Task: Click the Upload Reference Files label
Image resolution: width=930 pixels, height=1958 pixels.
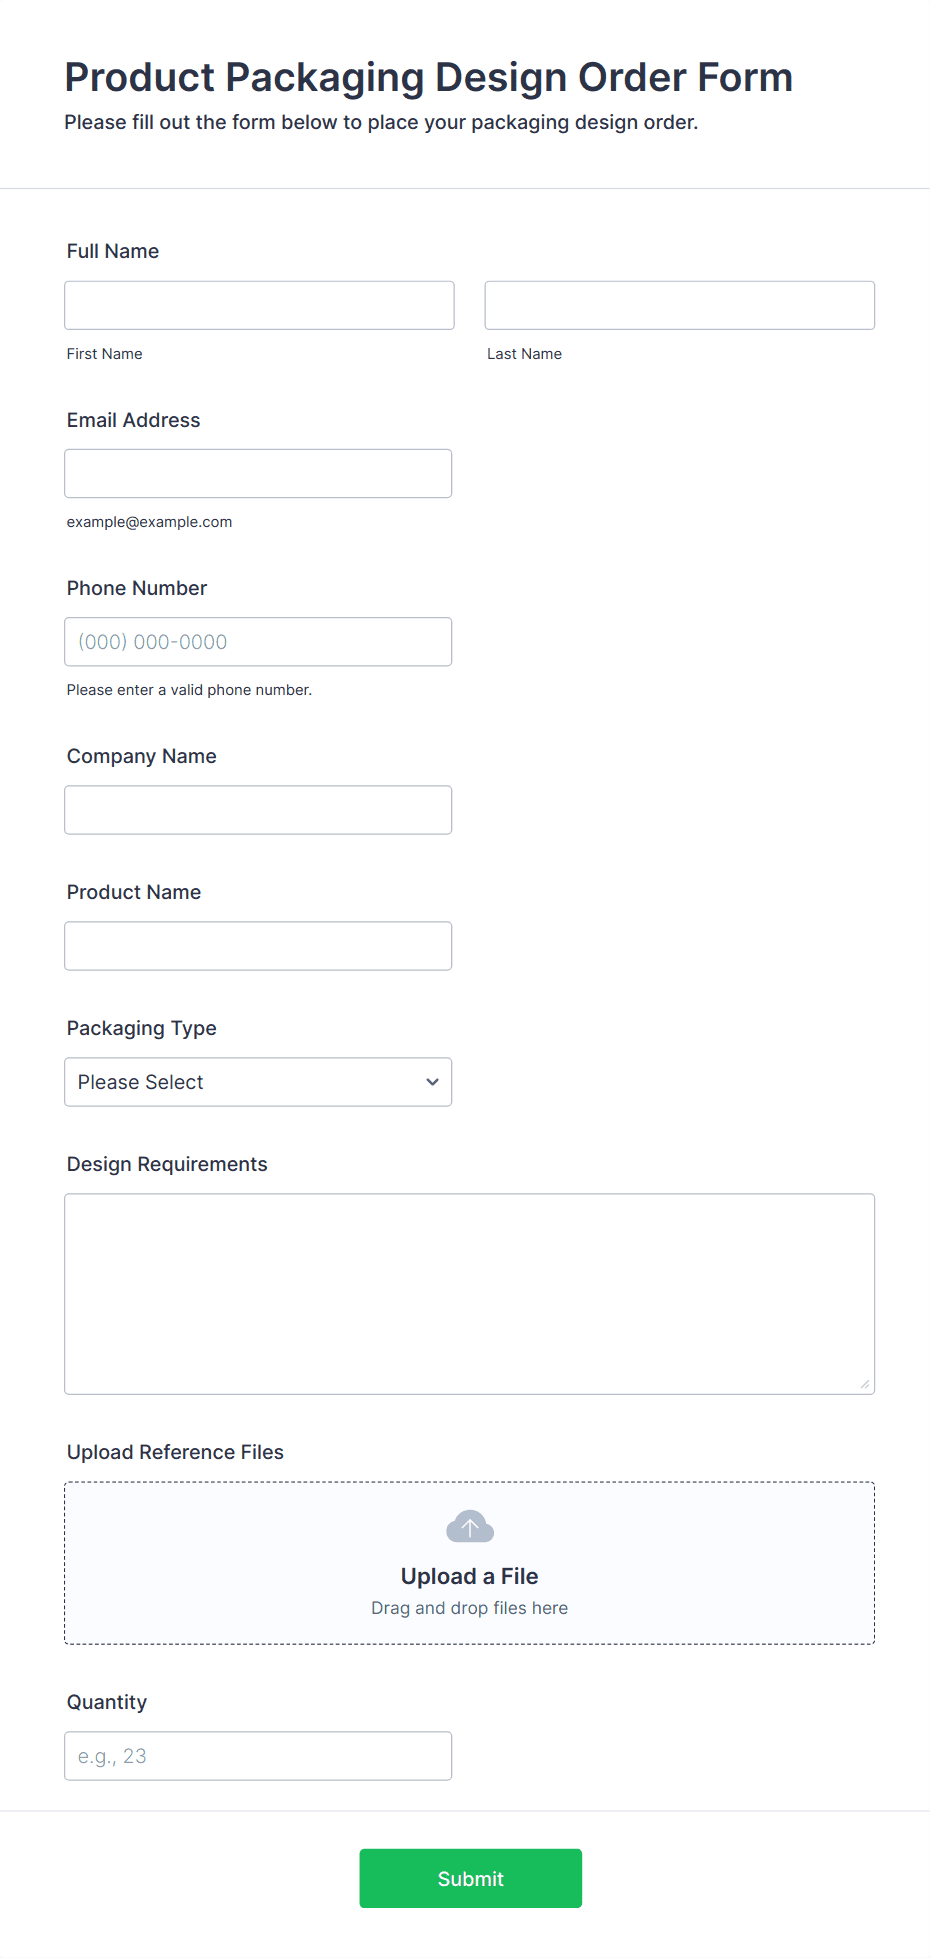Action: 175,1452
